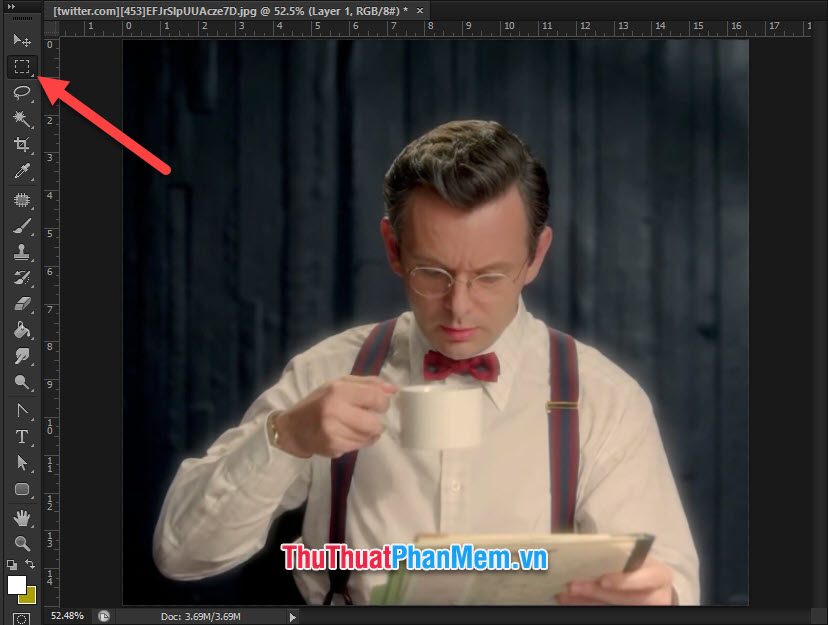Select the Crop tool

[x=22, y=145]
